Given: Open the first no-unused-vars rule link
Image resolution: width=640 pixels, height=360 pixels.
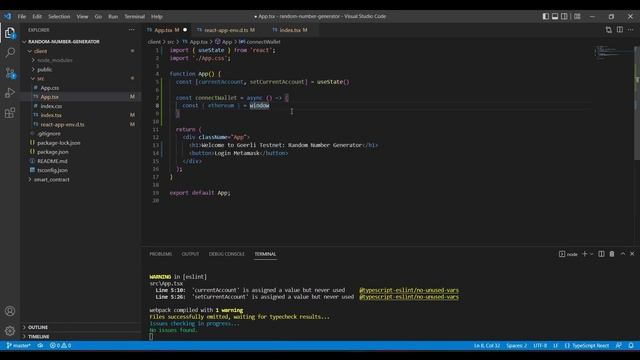Looking at the screenshot, I should [409, 290].
